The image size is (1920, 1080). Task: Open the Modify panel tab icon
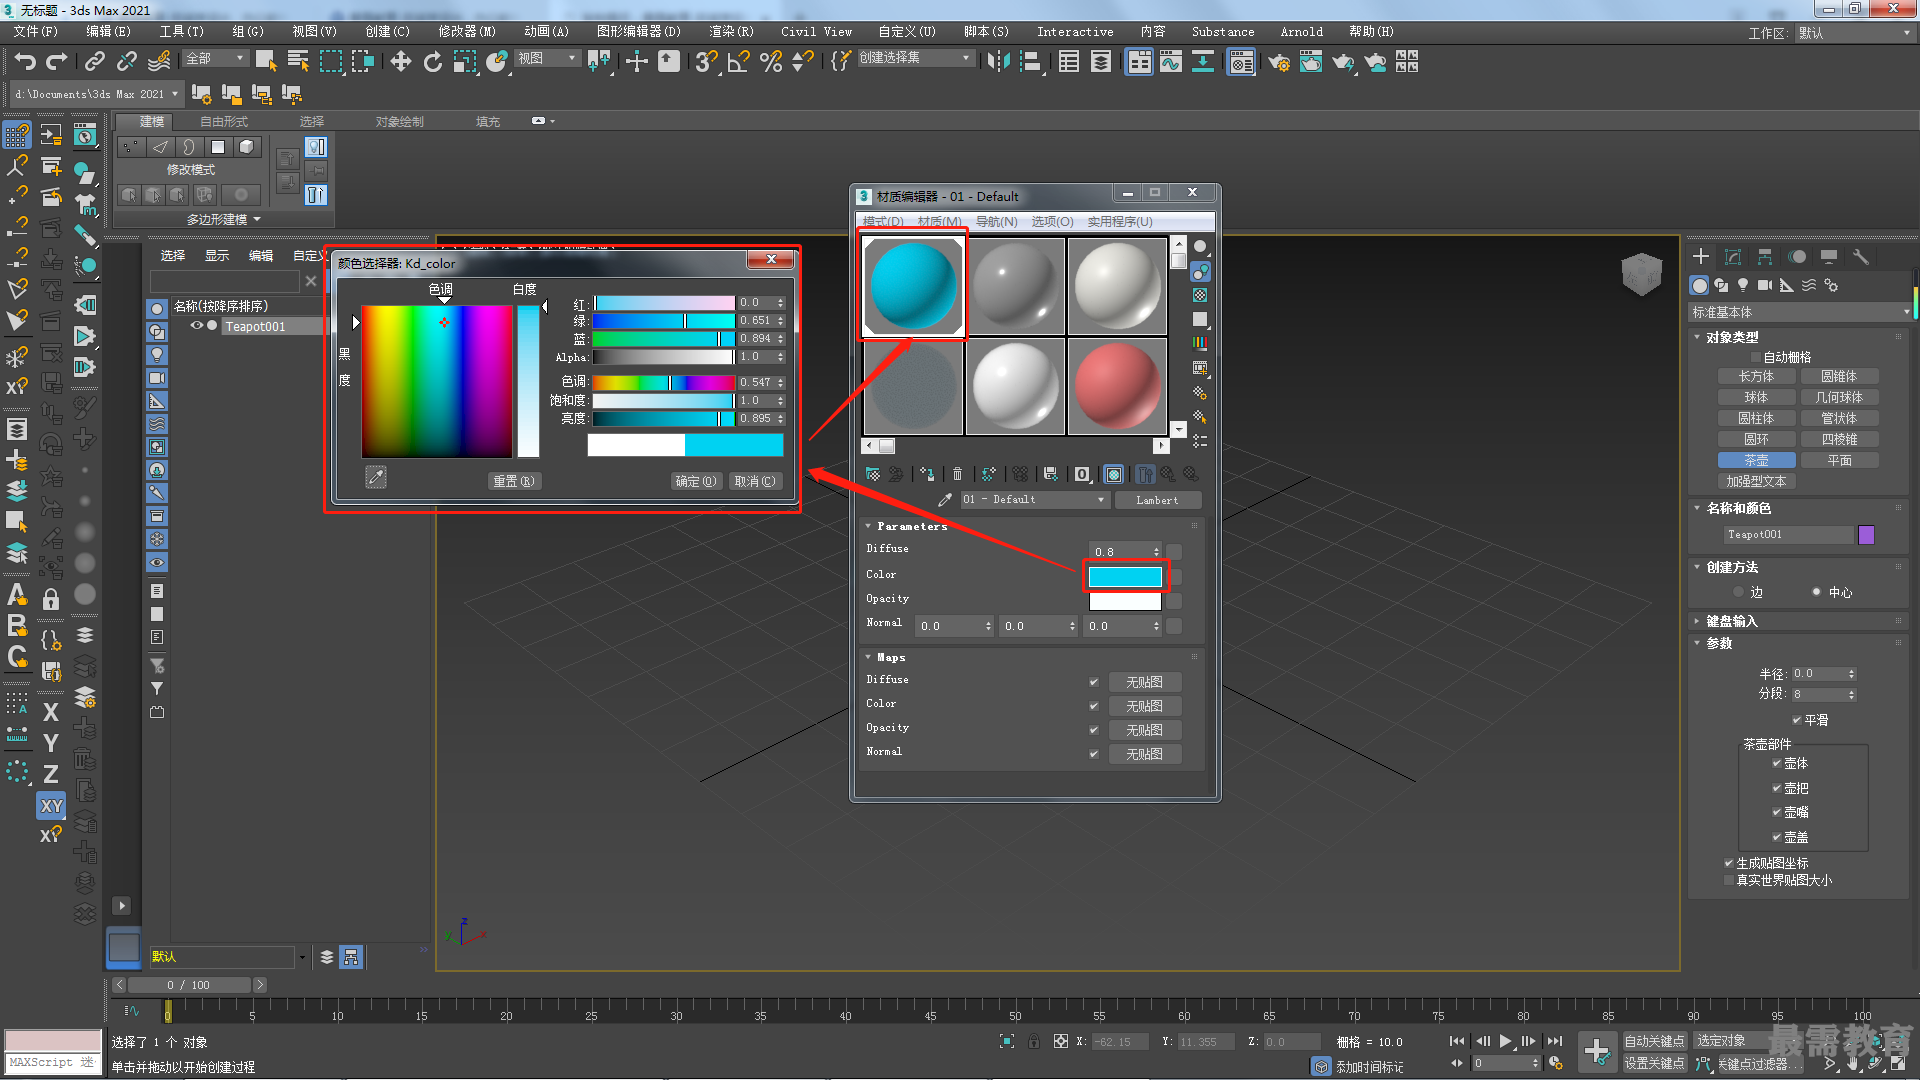click(1733, 257)
